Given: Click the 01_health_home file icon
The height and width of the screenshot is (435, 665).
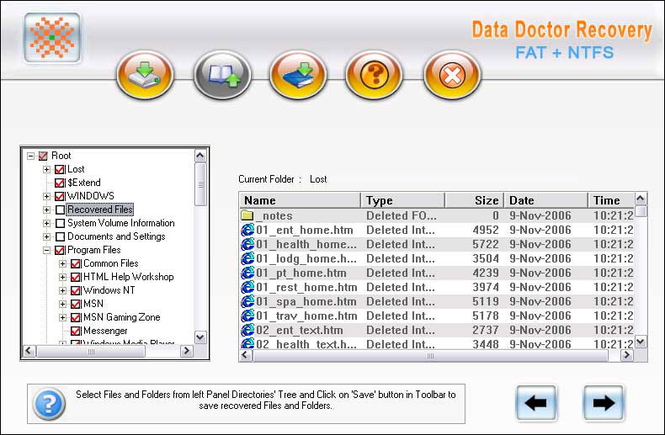Looking at the screenshot, I should (x=247, y=244).
